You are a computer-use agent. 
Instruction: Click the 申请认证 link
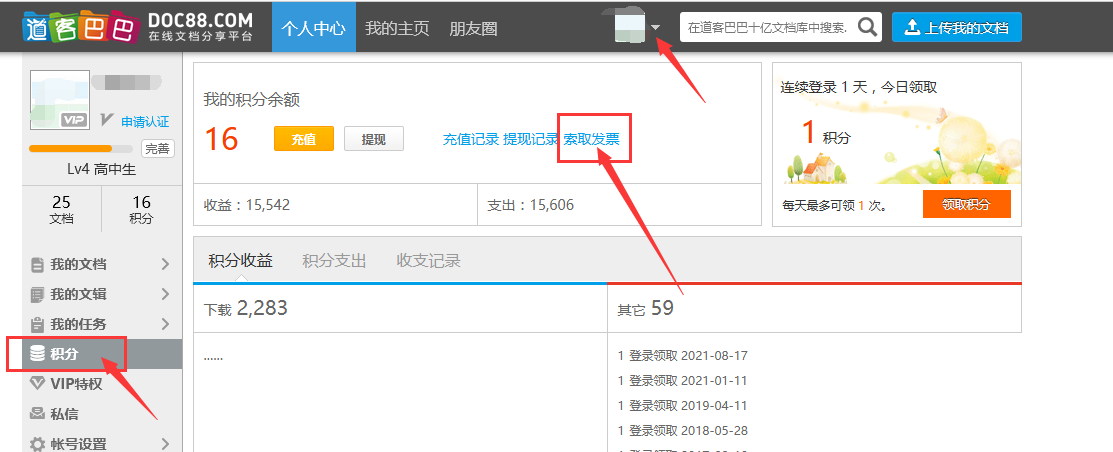pyautogui.click(x=145, y=122)
